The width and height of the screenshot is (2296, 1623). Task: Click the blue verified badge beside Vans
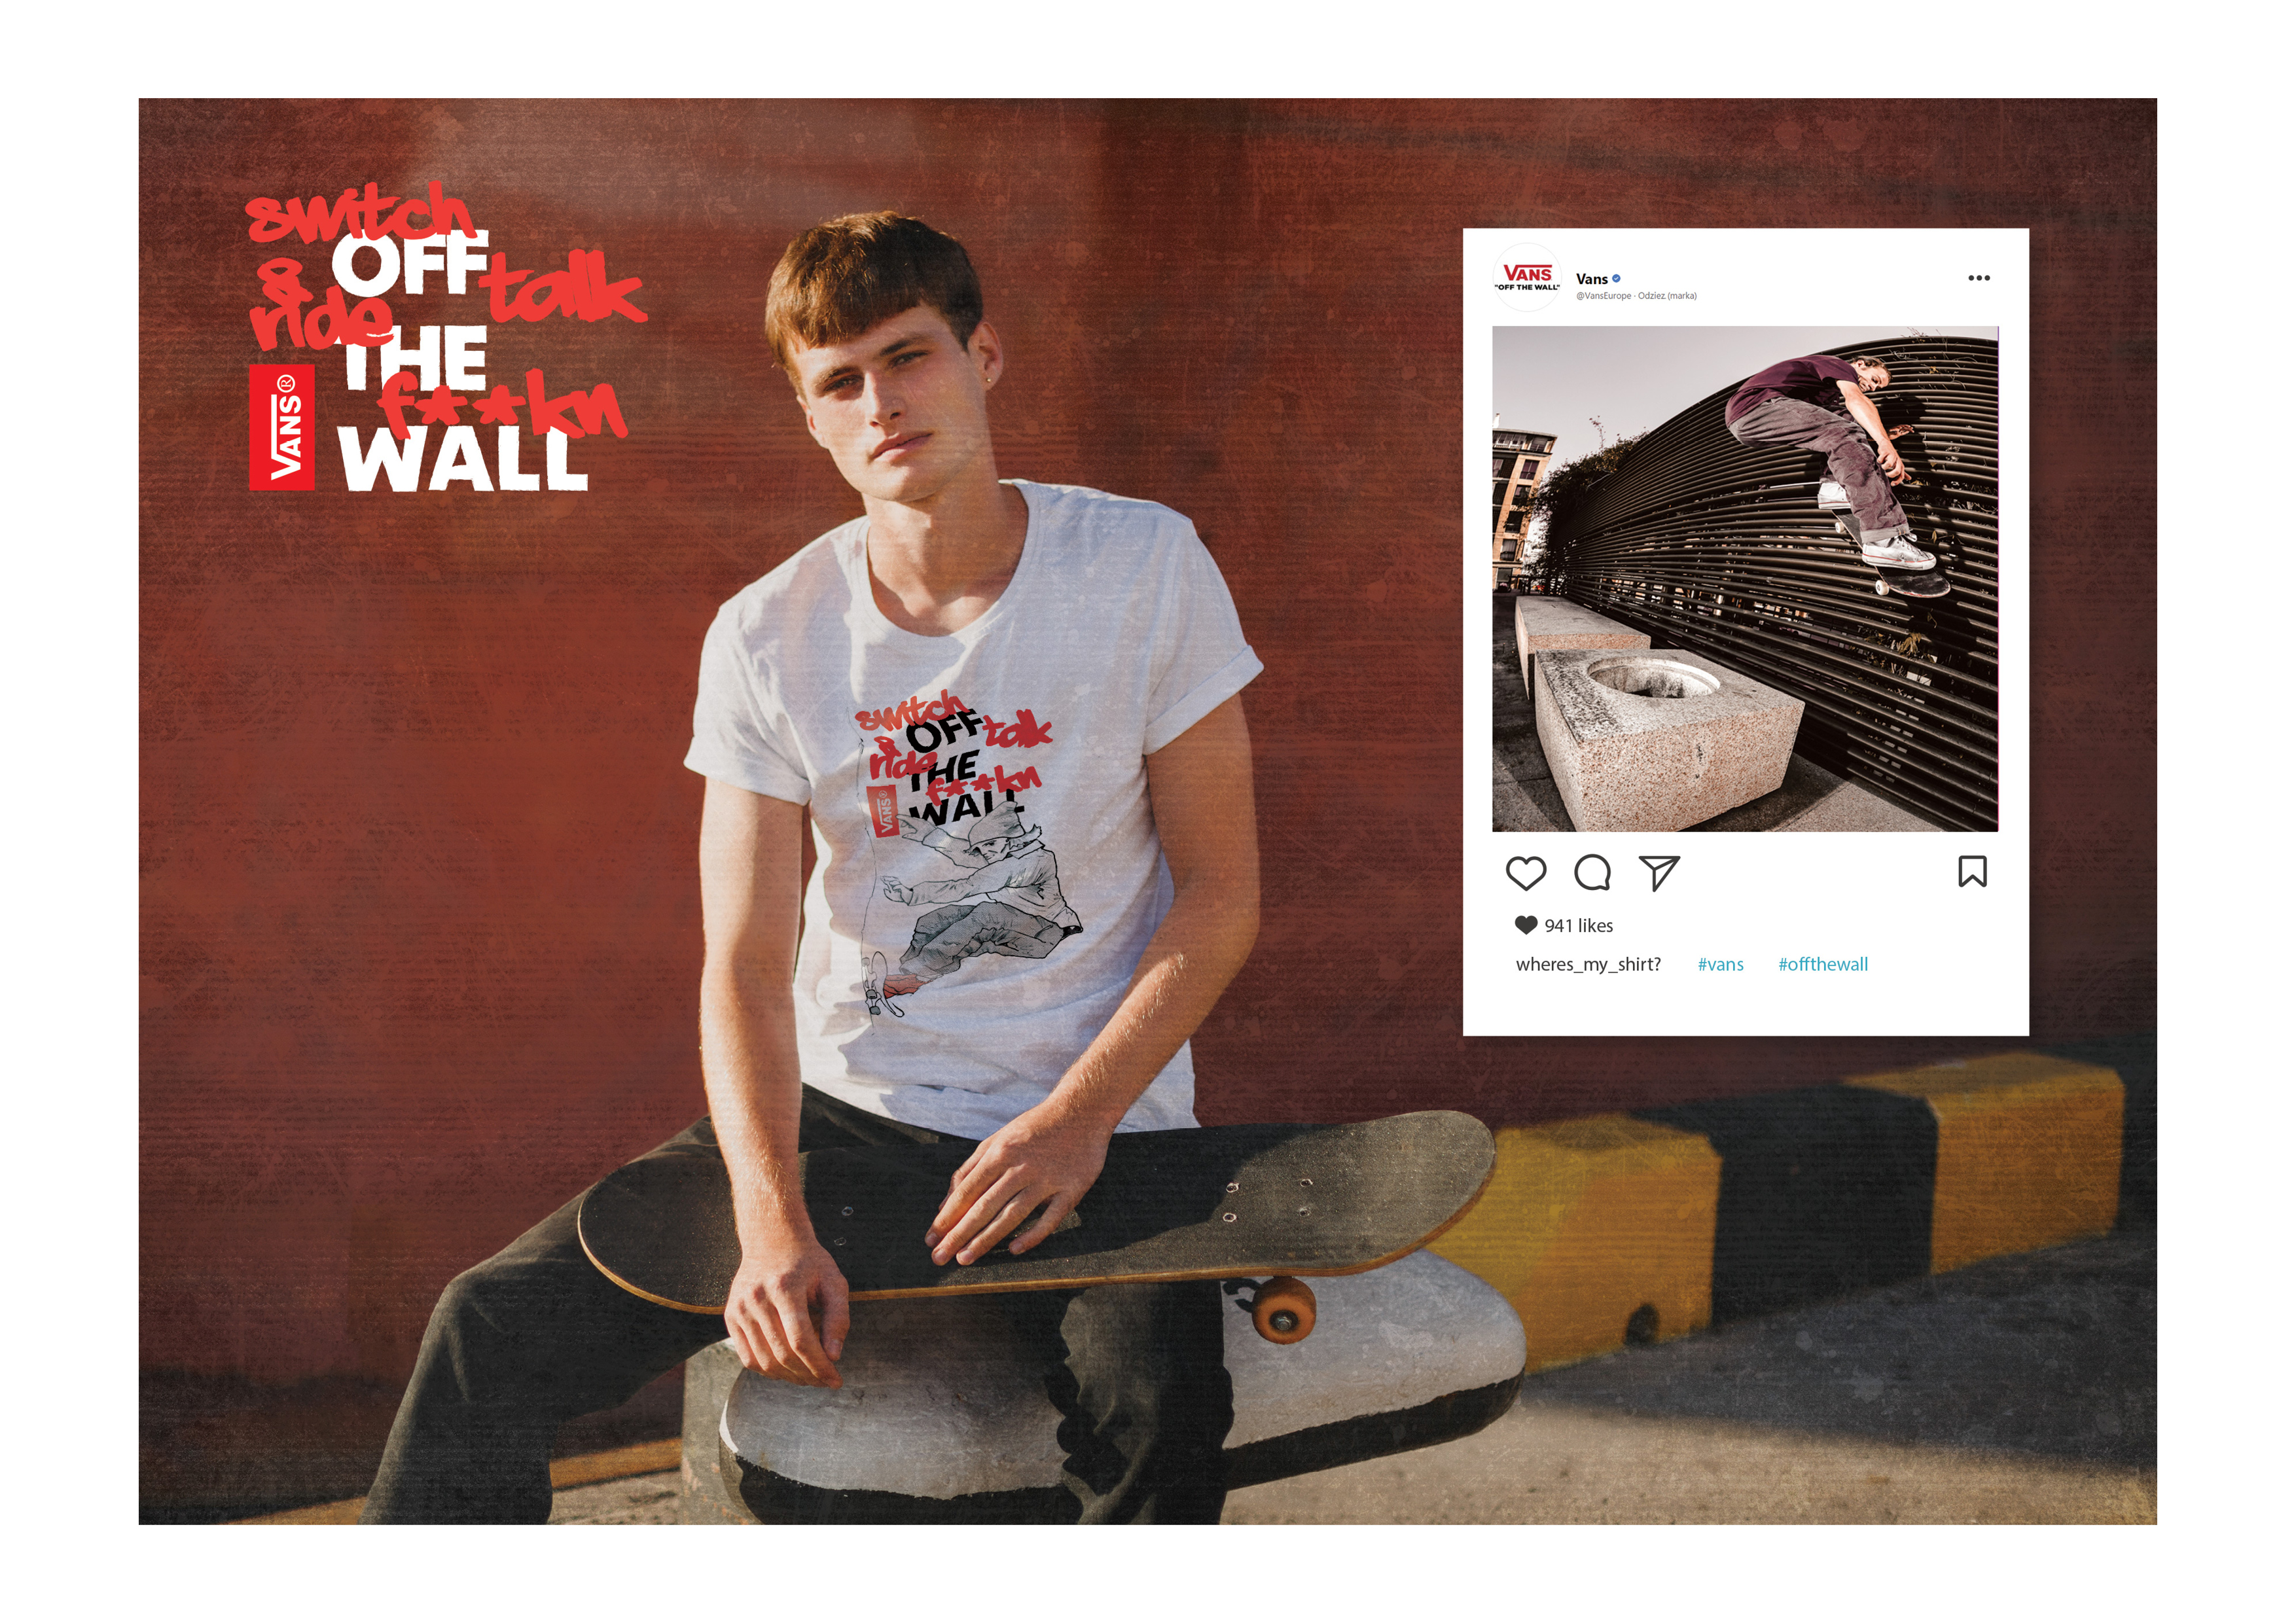click(1616, 279)
